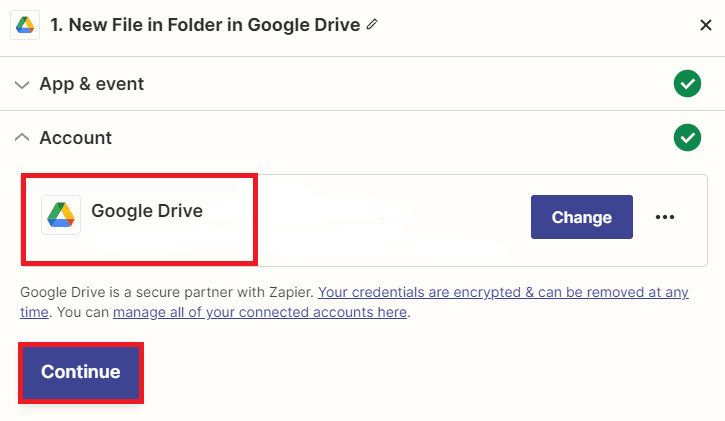Click the Google Drive logo in the account card

click(61, 214)
